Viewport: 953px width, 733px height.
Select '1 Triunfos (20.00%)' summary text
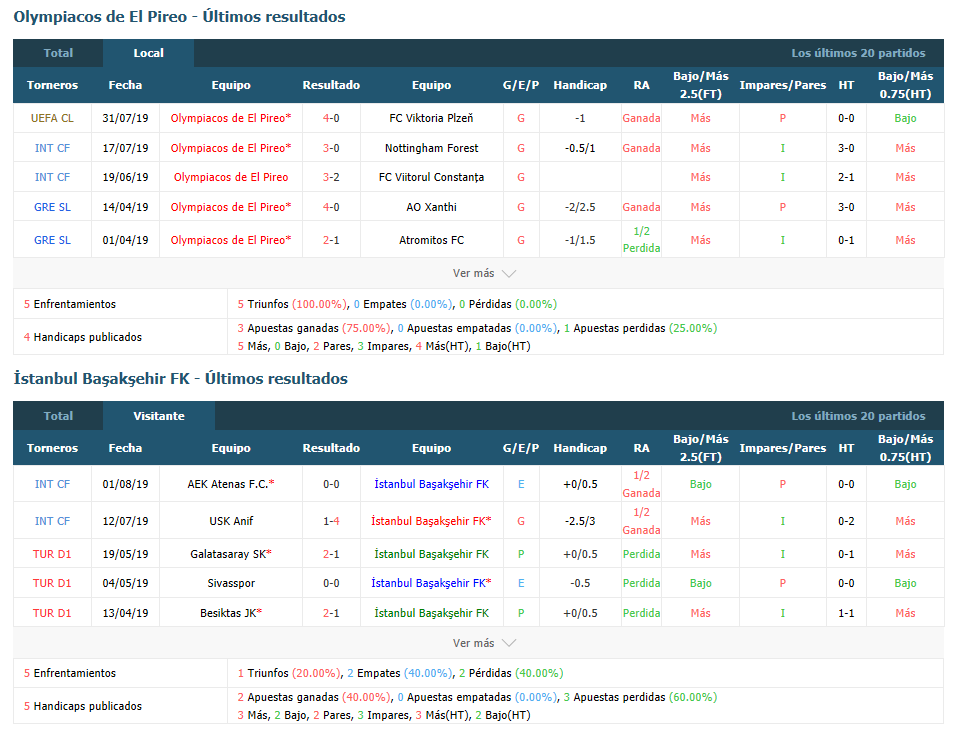(x=289, y=673)
